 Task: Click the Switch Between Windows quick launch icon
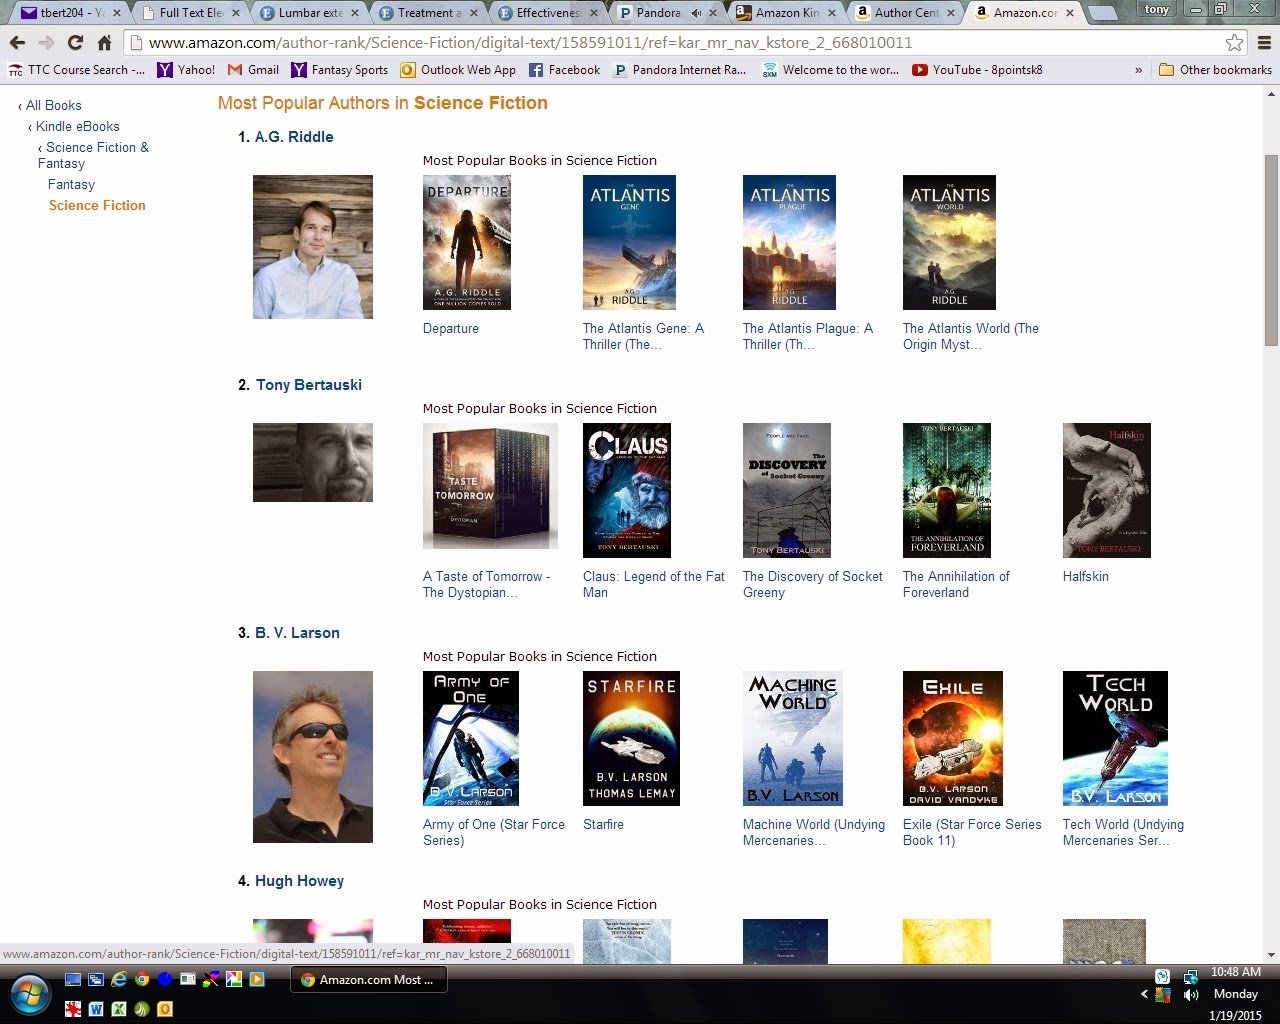pos(96,979)
